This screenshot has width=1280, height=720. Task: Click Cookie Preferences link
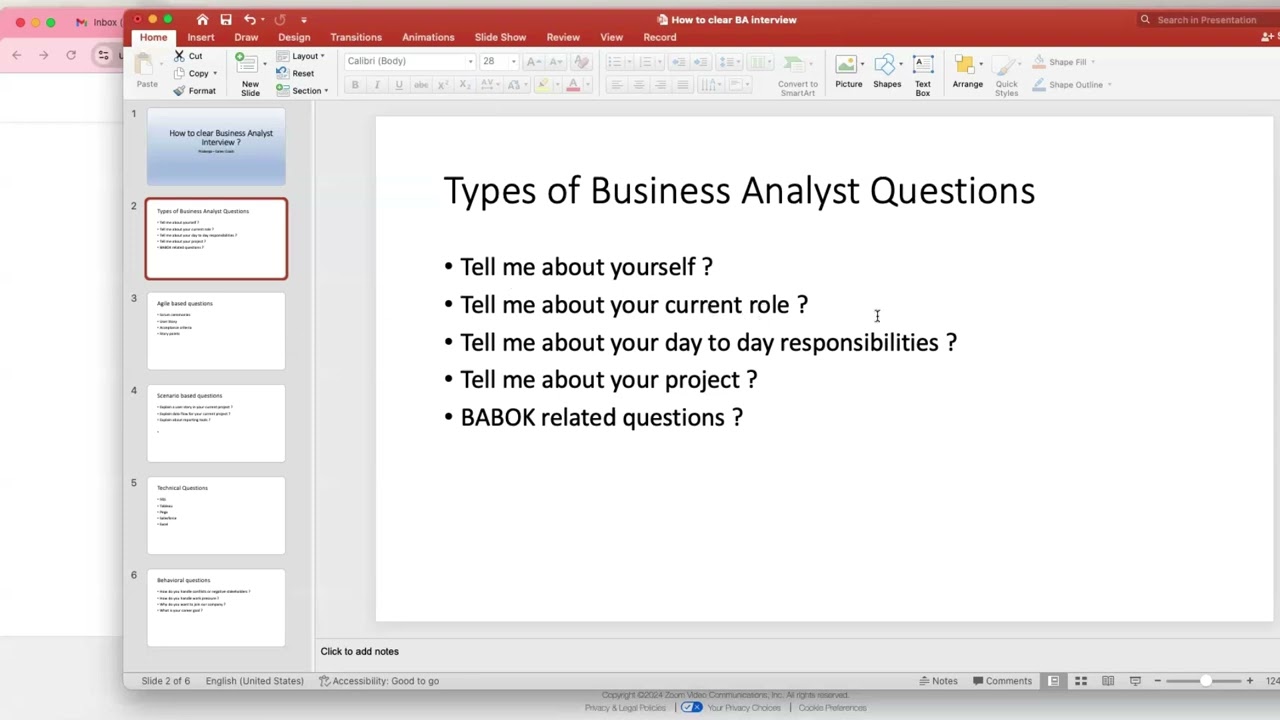point(832,708)
